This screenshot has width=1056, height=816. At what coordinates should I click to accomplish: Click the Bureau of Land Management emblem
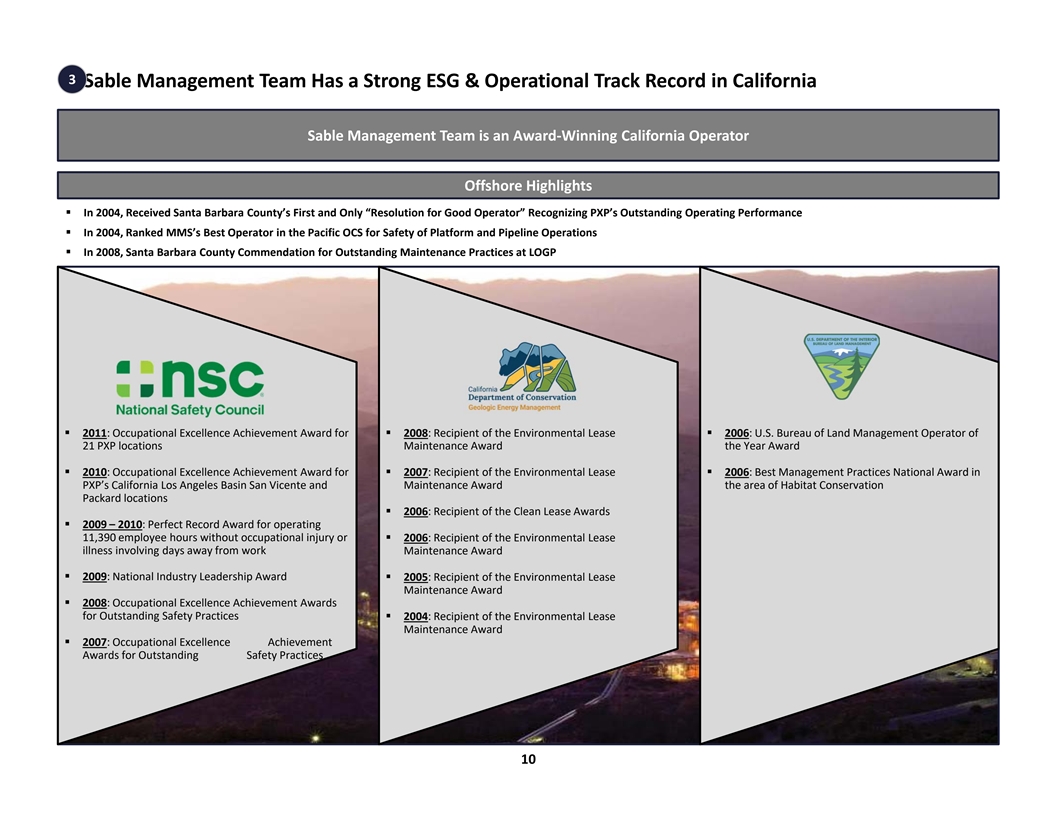[x=841, y=367]
